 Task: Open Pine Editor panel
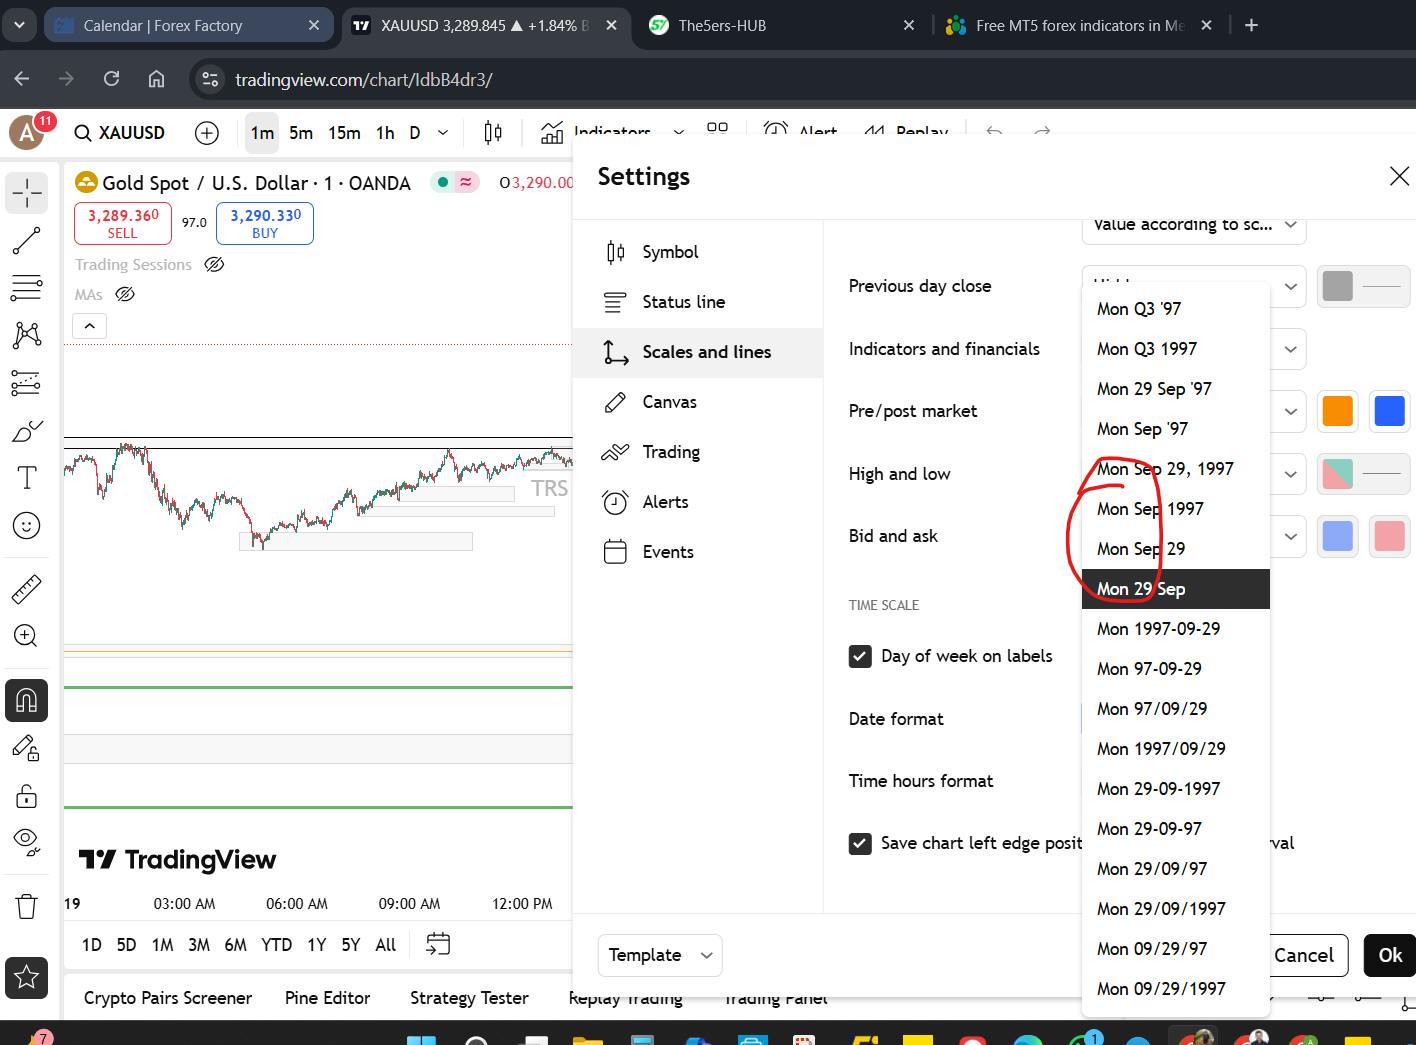(x=327, y=998)
